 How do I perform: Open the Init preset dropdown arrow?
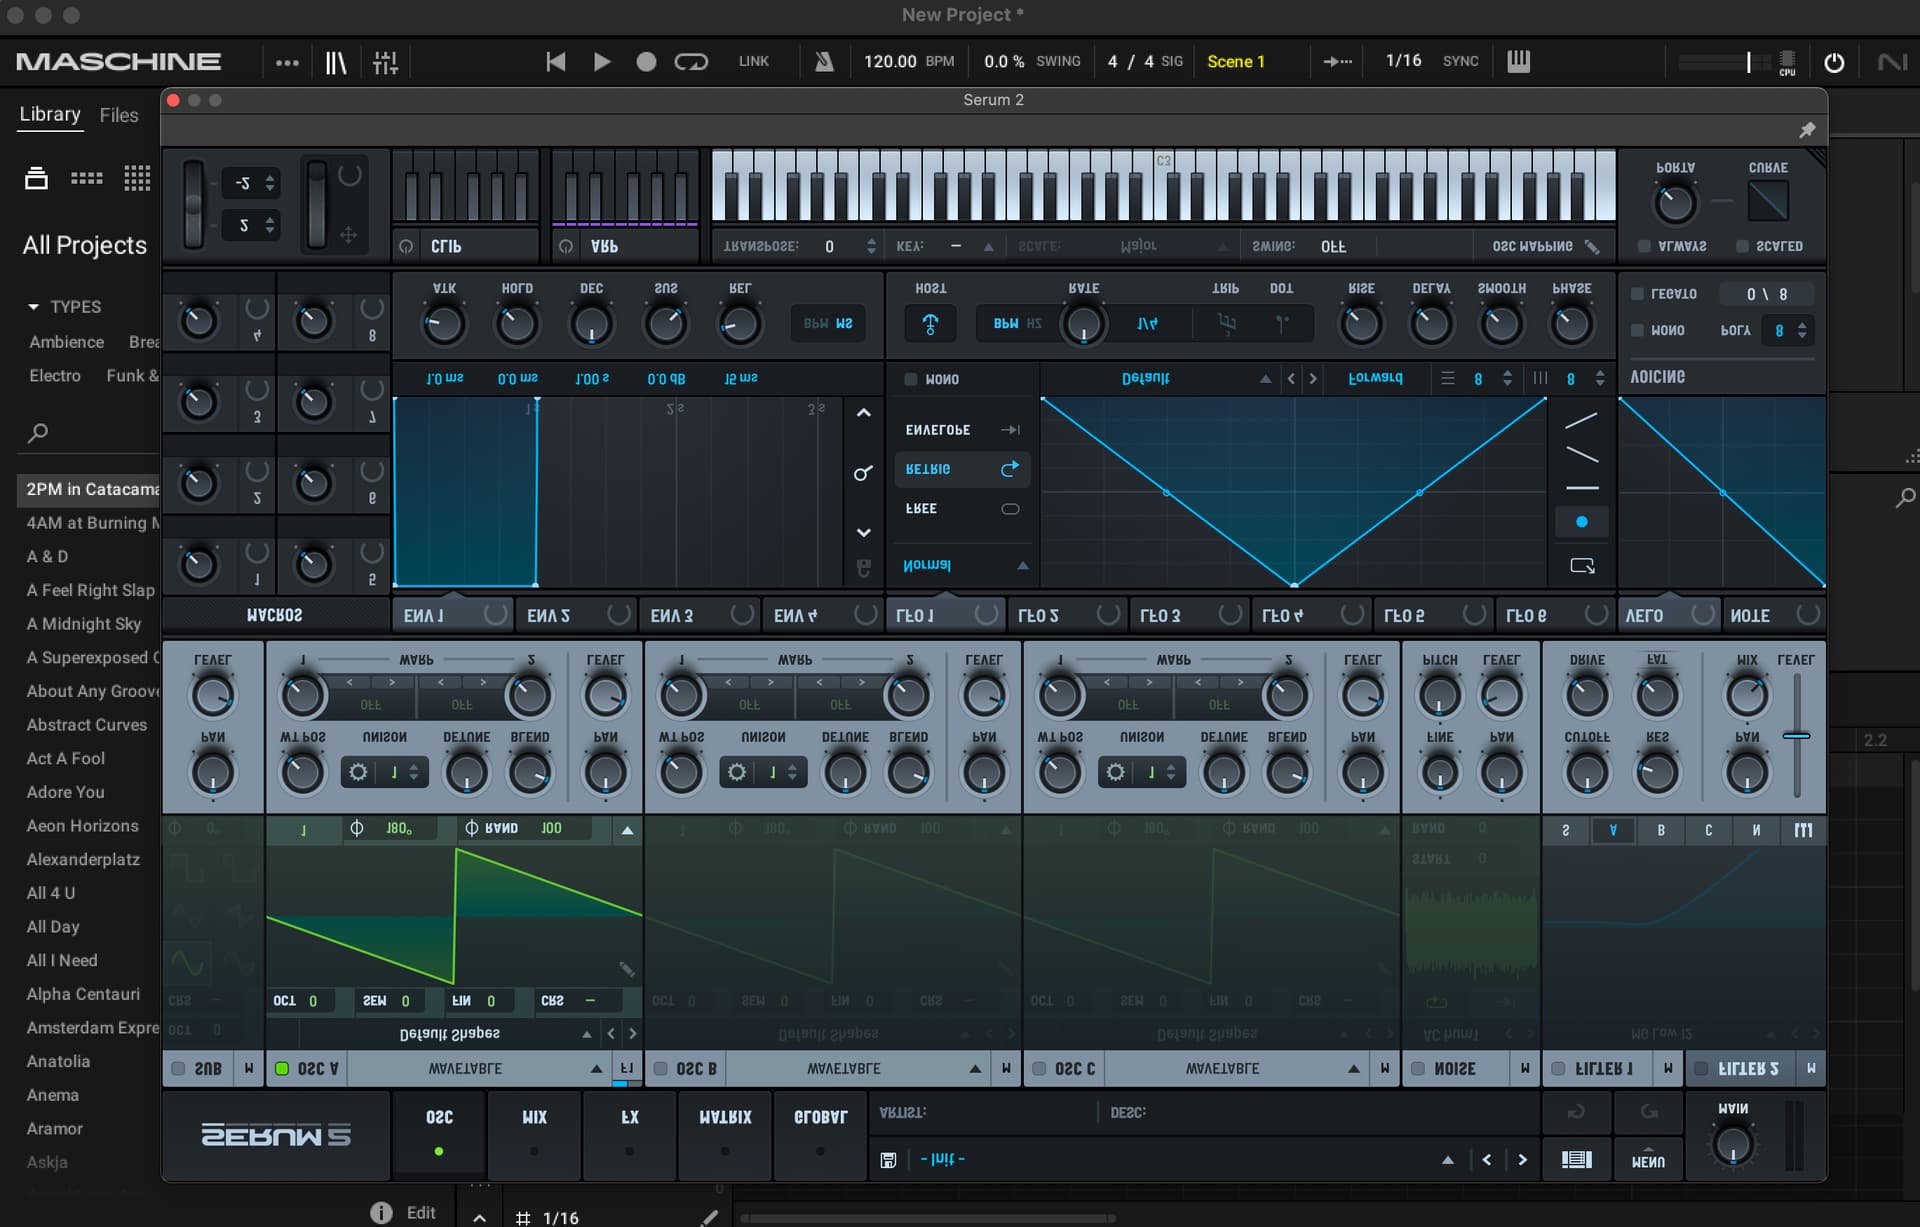pos(1447,1160)
